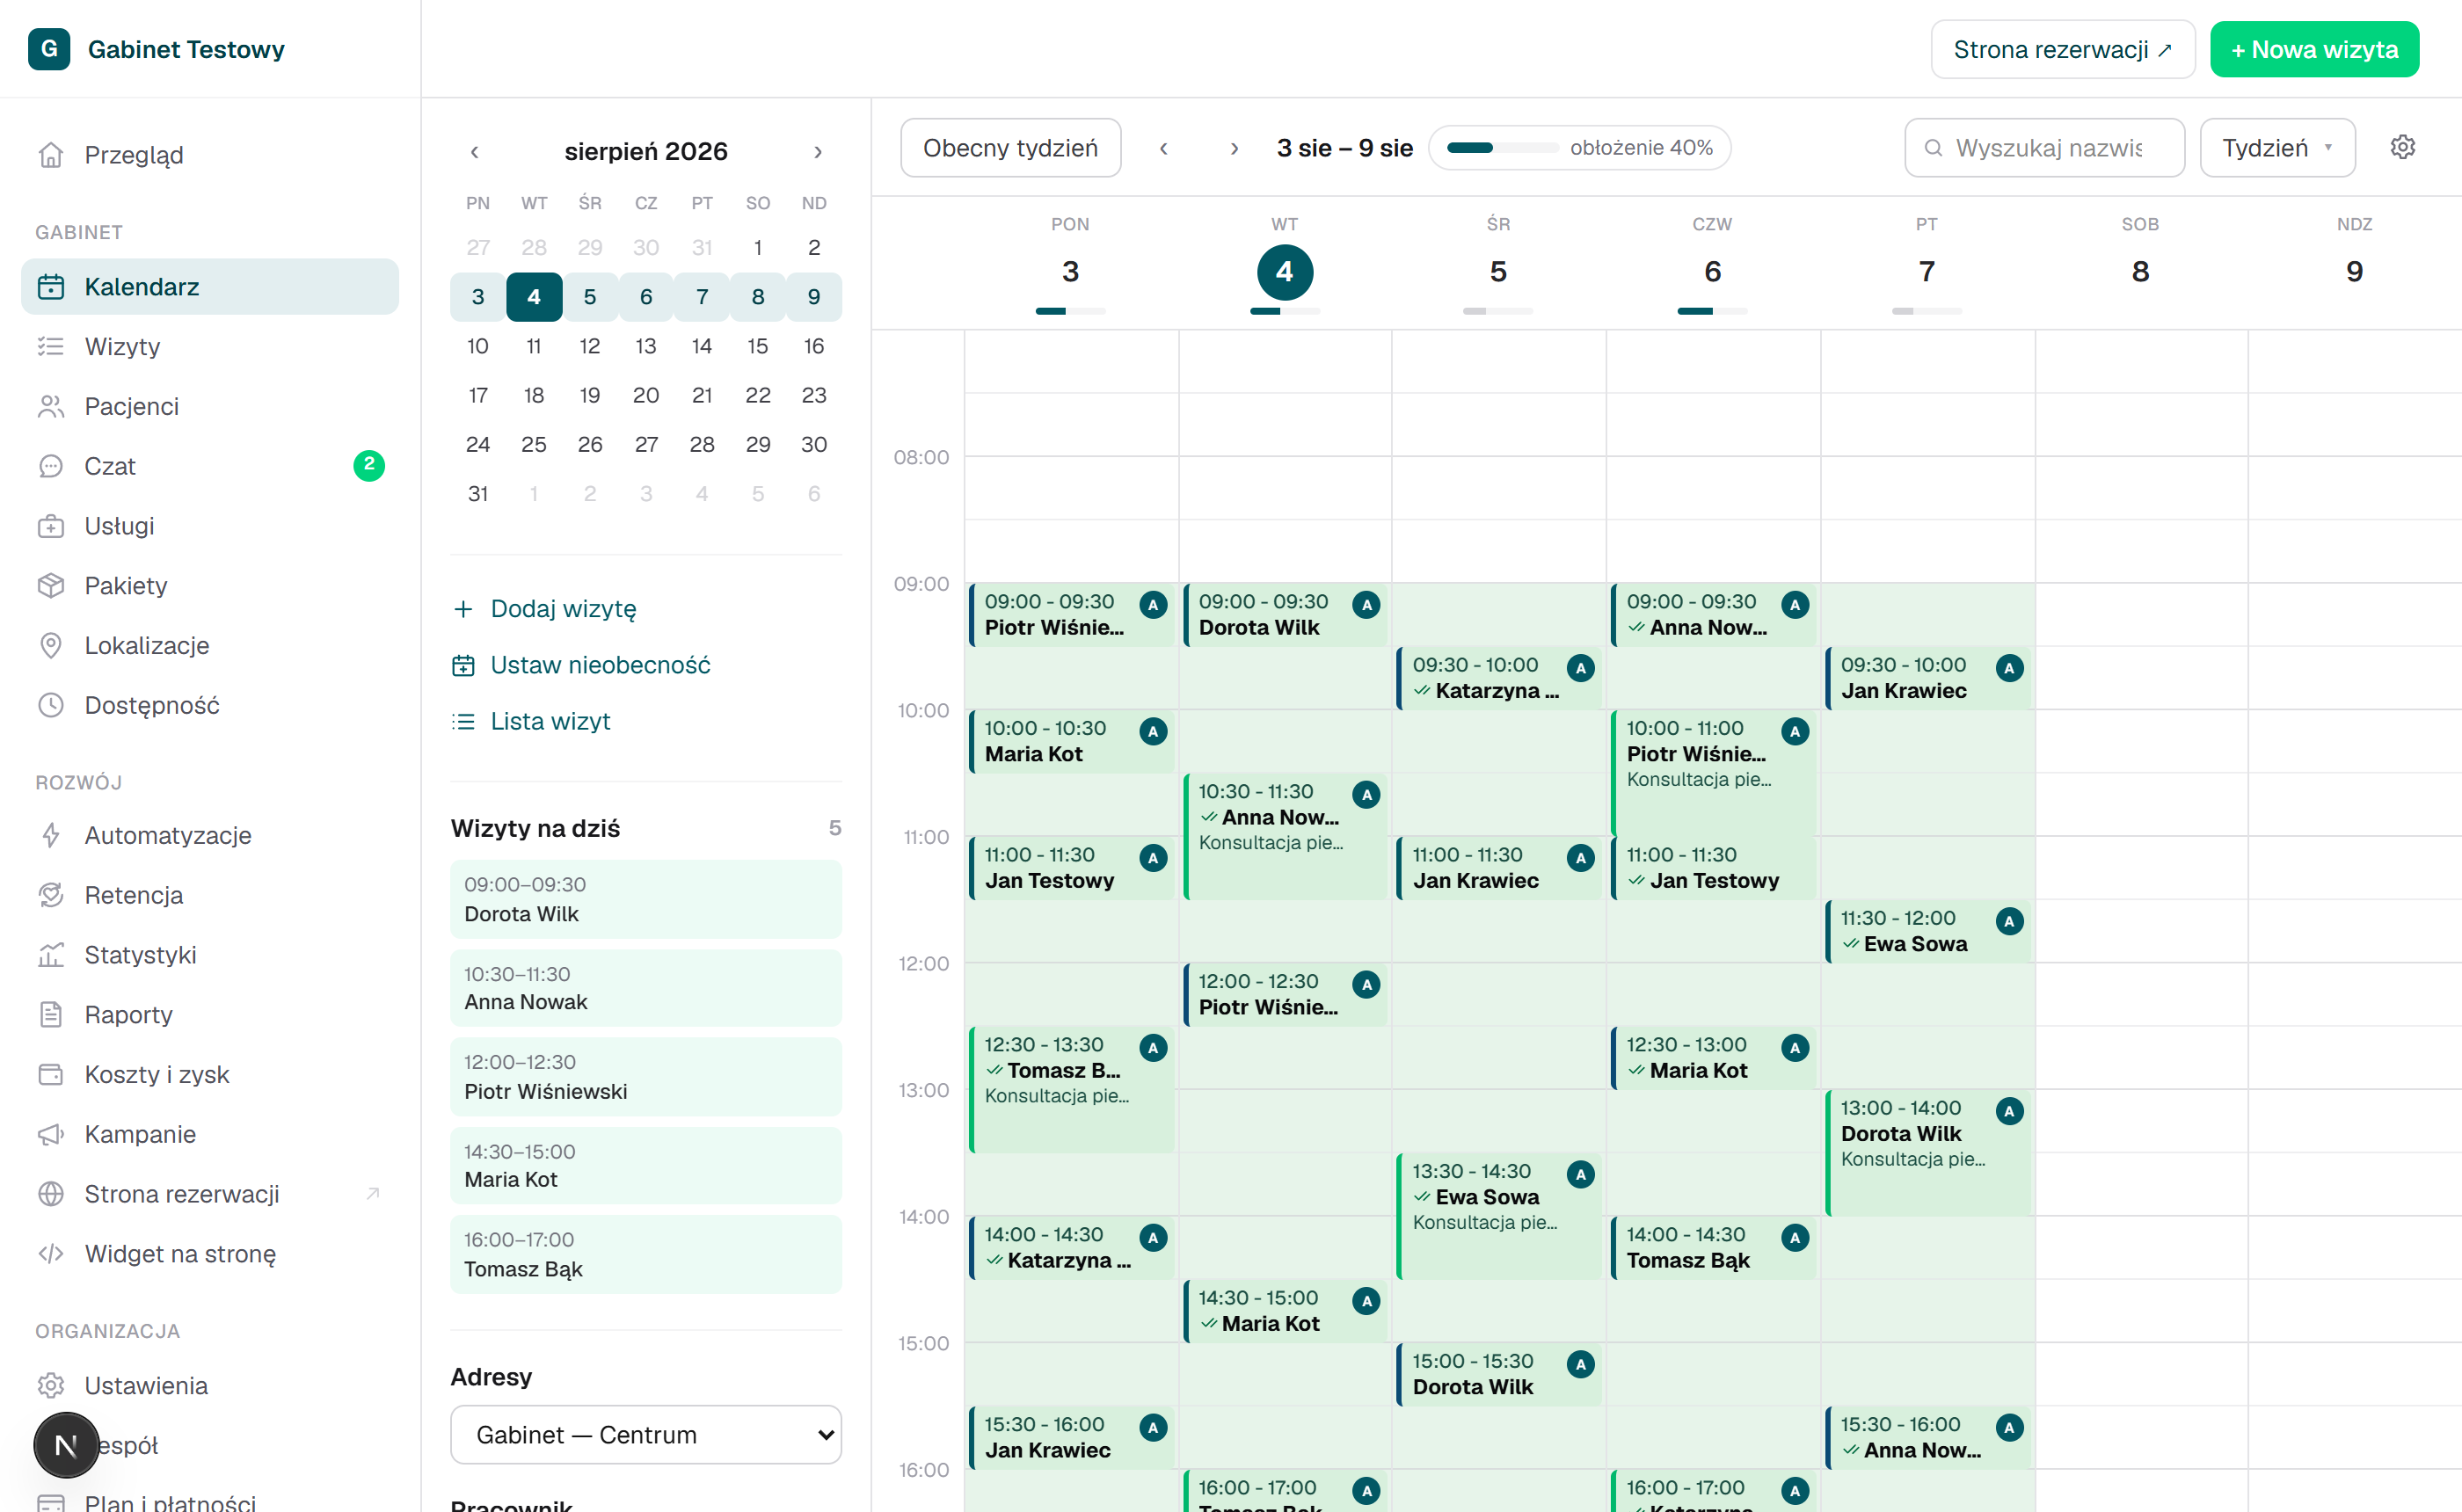This screenshot has width=2462, height=1512.
Task: Click the Kalendarz calendar icon
Action: pyautogui.click(x=51, y=287)
